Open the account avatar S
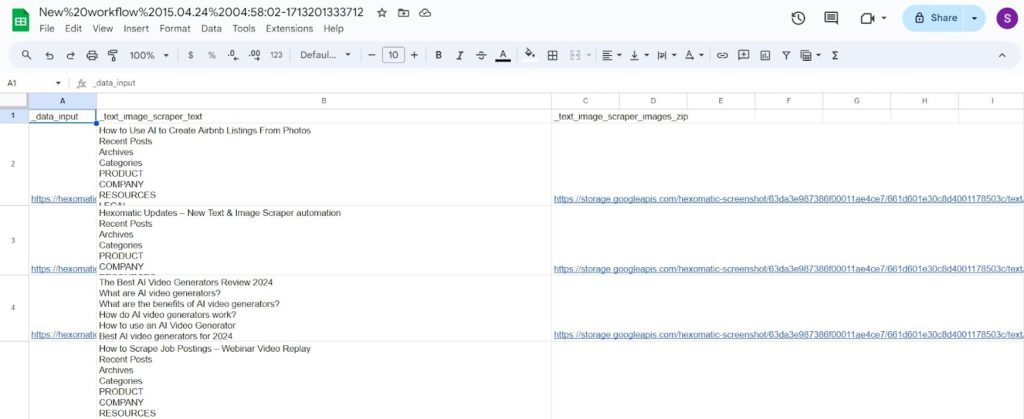The image size is (1024, 419). 1006,18
